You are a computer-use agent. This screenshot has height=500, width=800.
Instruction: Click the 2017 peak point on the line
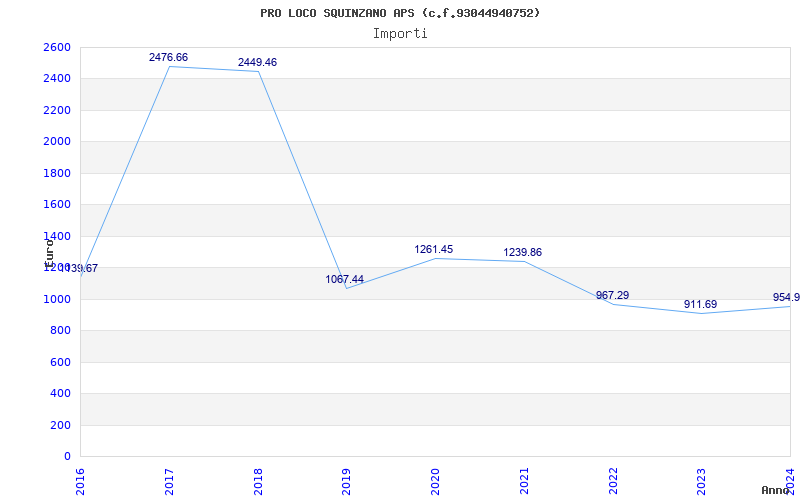tap(169, 66)
